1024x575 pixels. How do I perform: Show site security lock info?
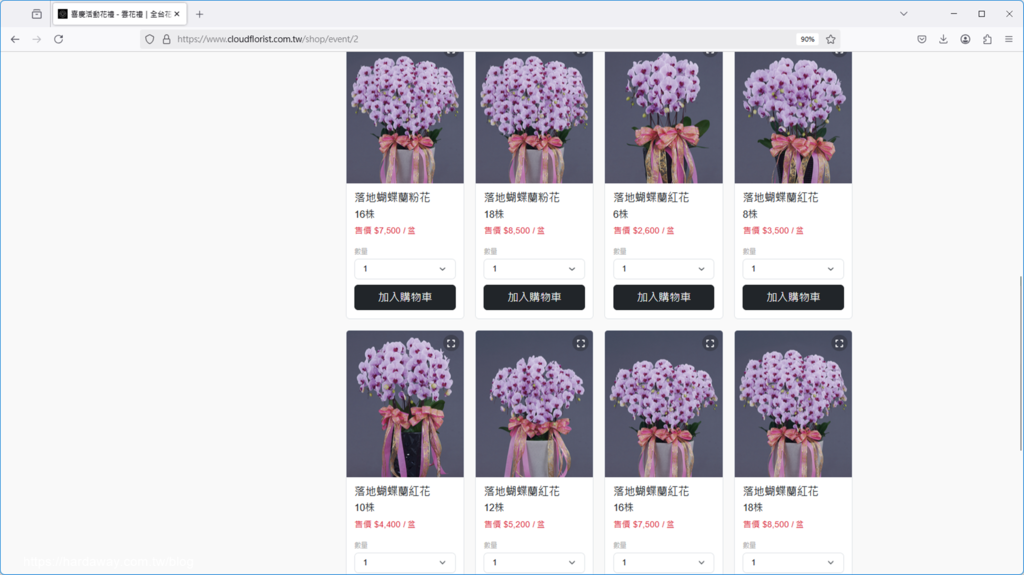click(167, 39)
